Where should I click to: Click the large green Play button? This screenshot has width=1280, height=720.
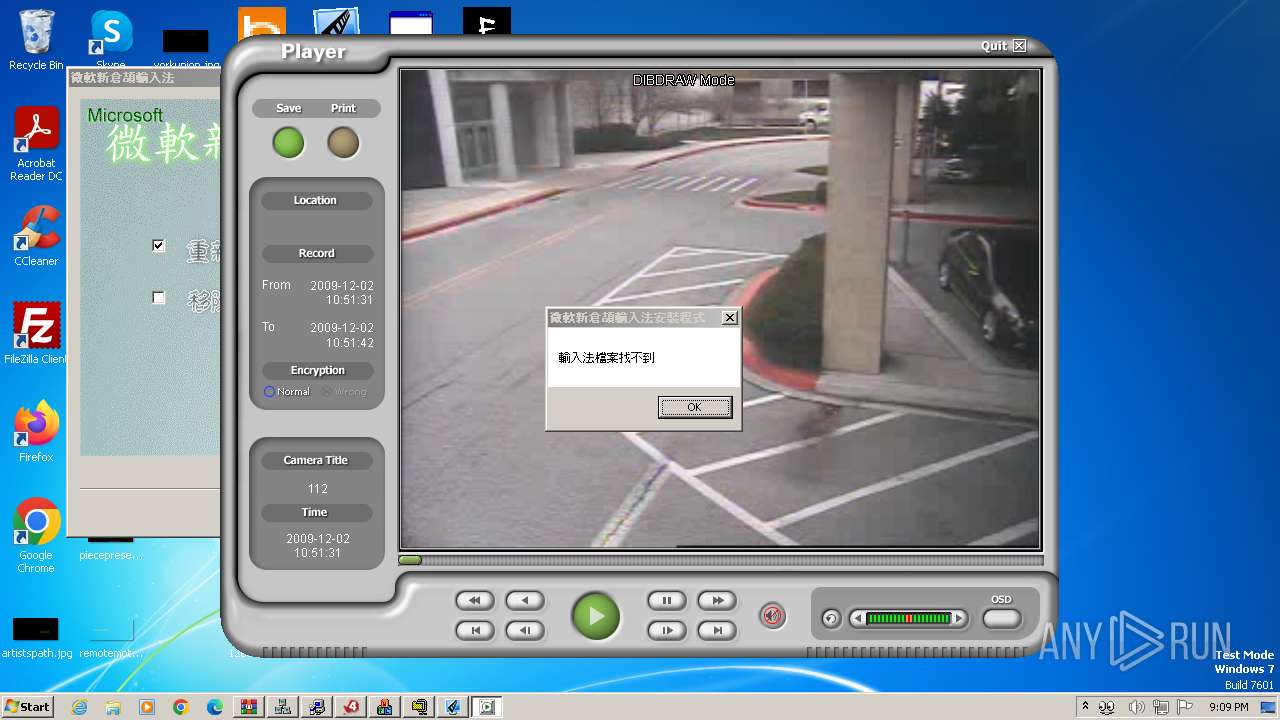(596, 615)
